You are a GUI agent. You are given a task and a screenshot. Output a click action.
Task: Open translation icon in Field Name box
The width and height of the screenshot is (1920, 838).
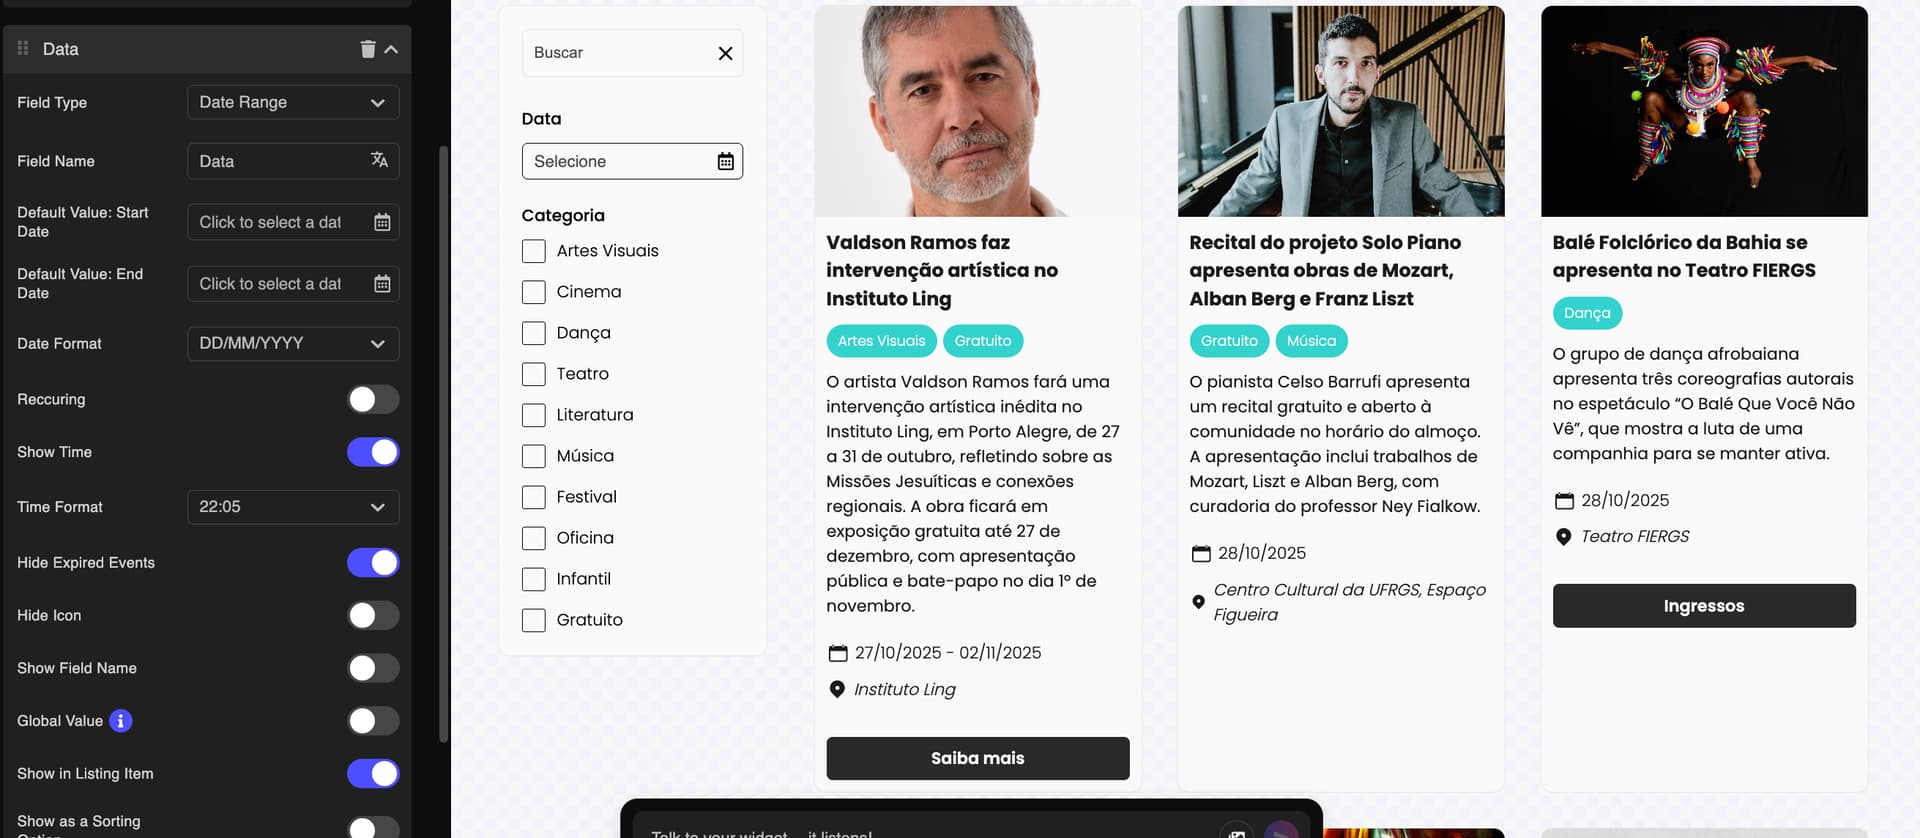379,160
